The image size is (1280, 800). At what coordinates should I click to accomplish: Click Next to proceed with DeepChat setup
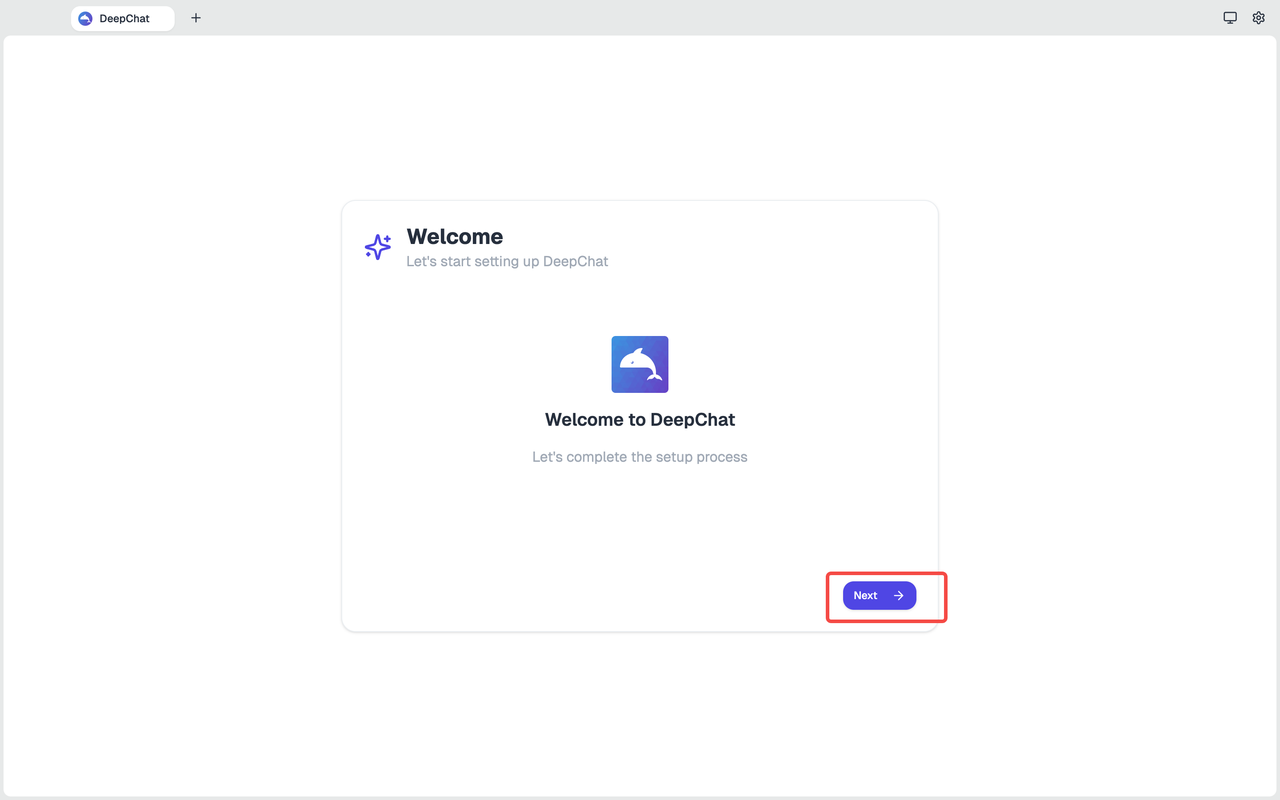click(878, 595)
